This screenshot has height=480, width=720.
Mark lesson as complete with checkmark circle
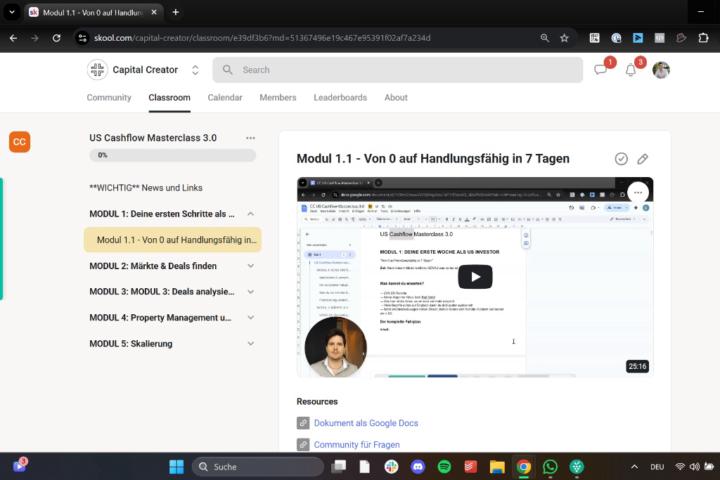coord(621,159)
